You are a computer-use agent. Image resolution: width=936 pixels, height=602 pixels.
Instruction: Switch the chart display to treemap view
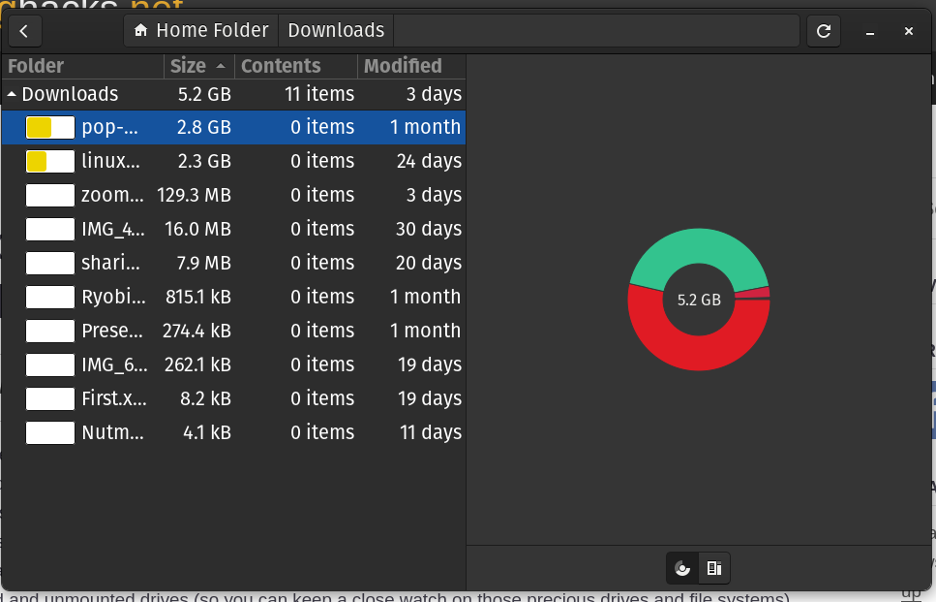pyautogui.click(x=714, y=567)
